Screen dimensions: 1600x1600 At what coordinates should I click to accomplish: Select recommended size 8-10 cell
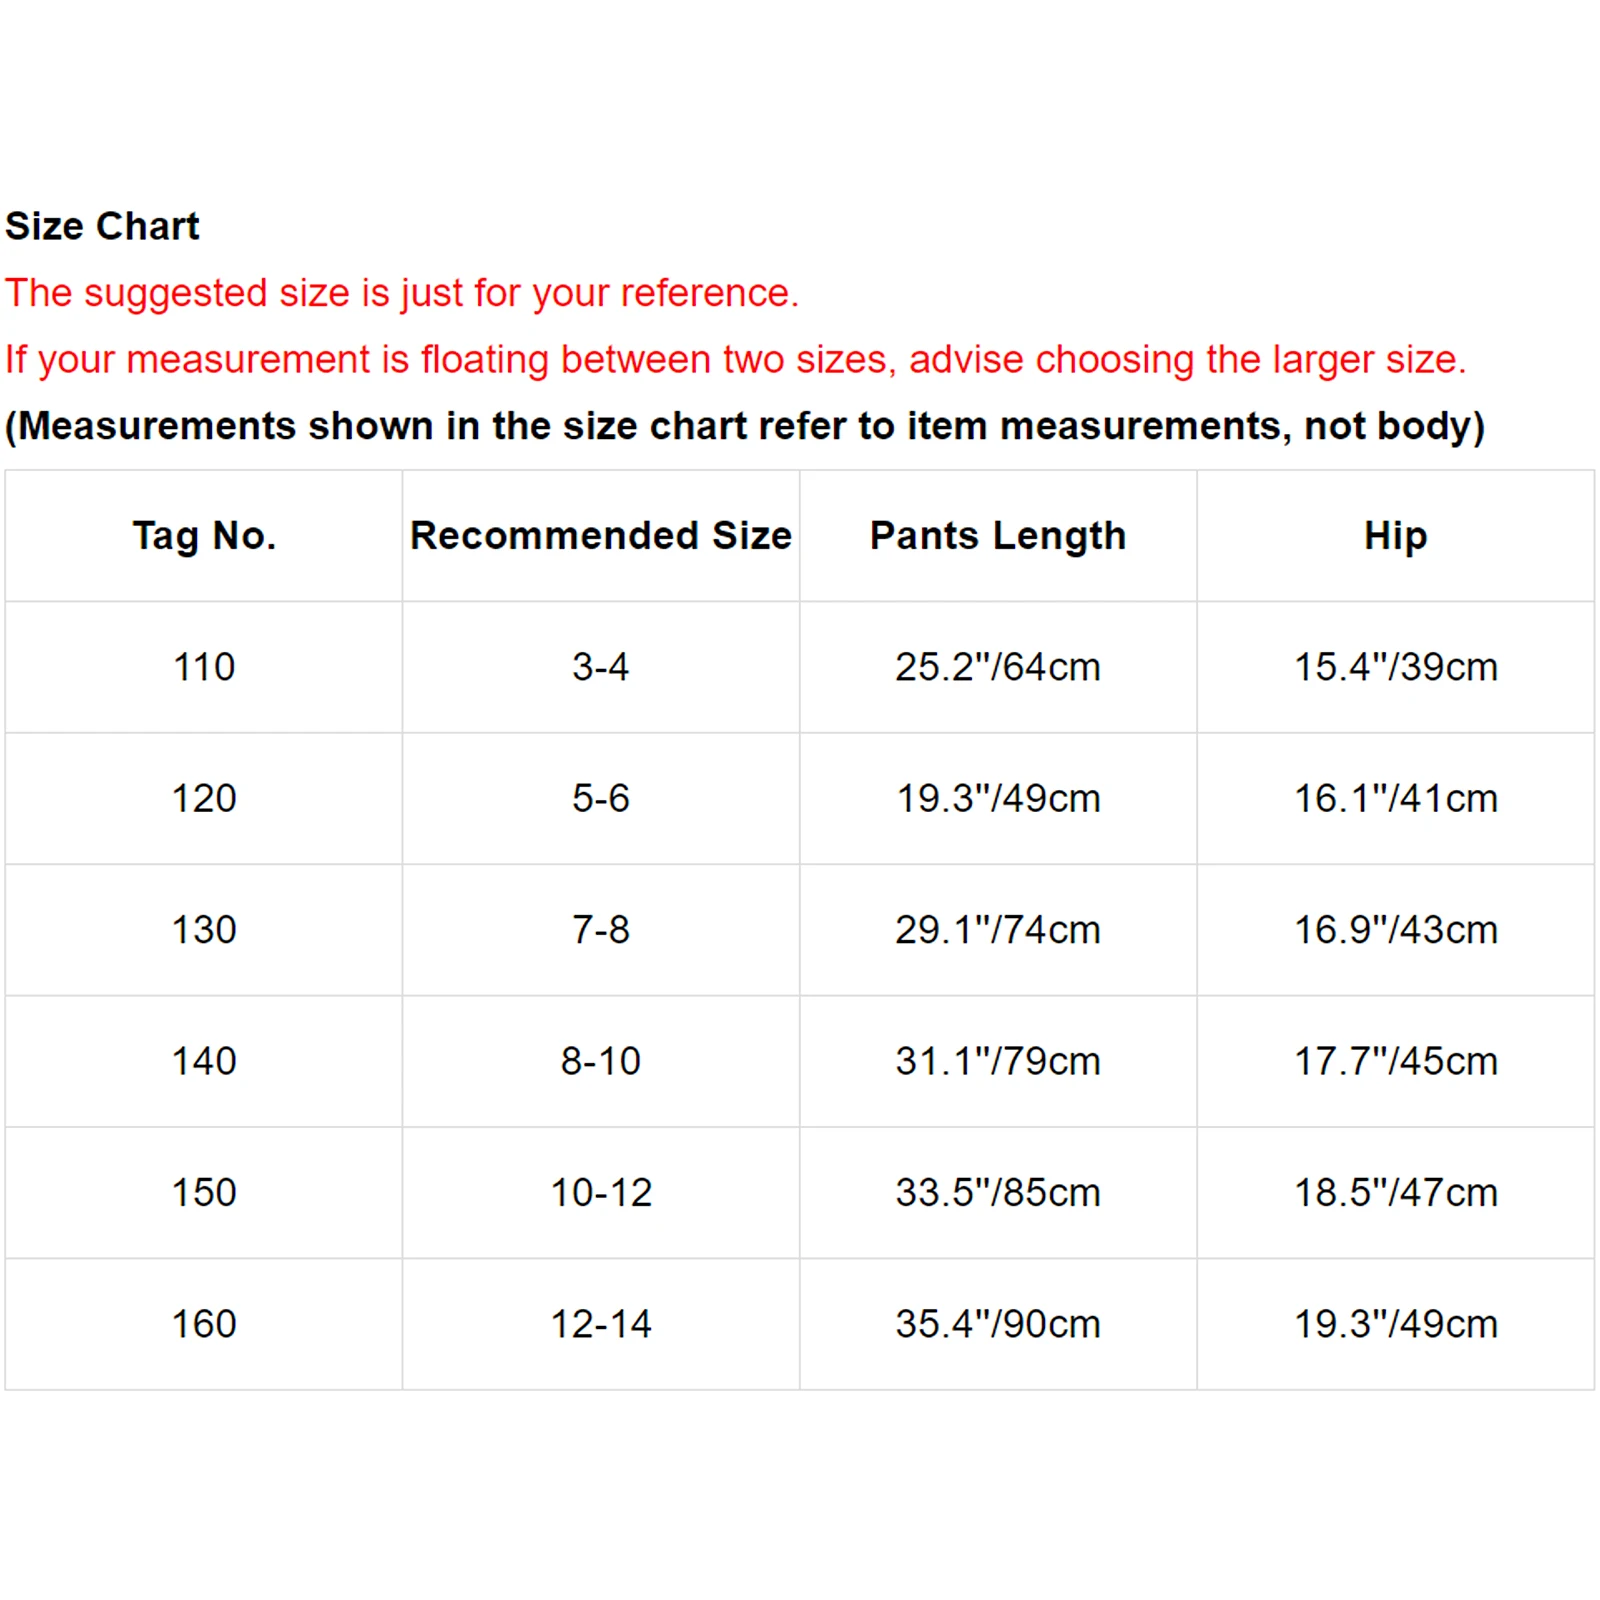(x=601, y=1061)
